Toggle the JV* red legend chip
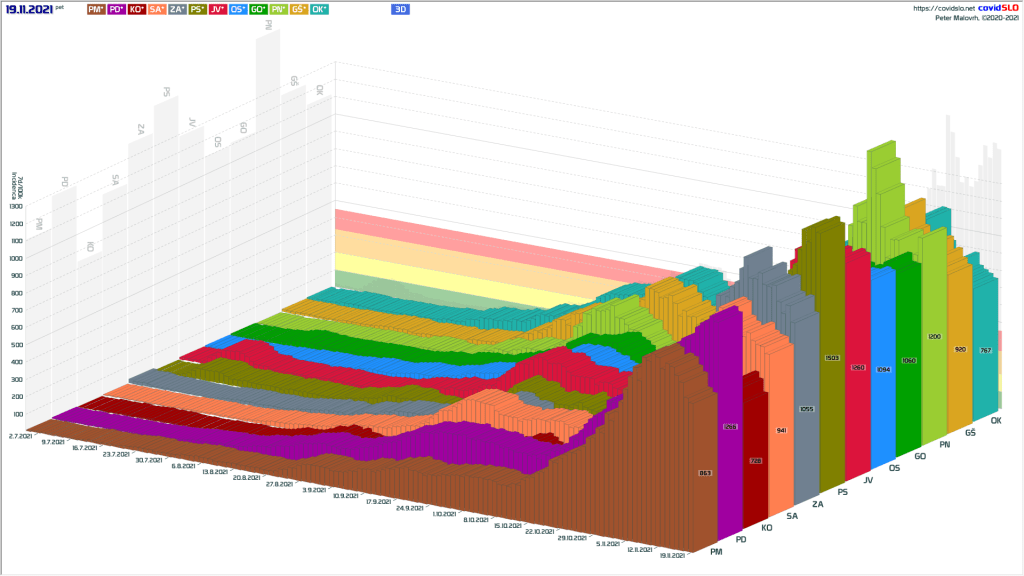This screenshot has height=576, width=1024. click(x=218, y=9)
